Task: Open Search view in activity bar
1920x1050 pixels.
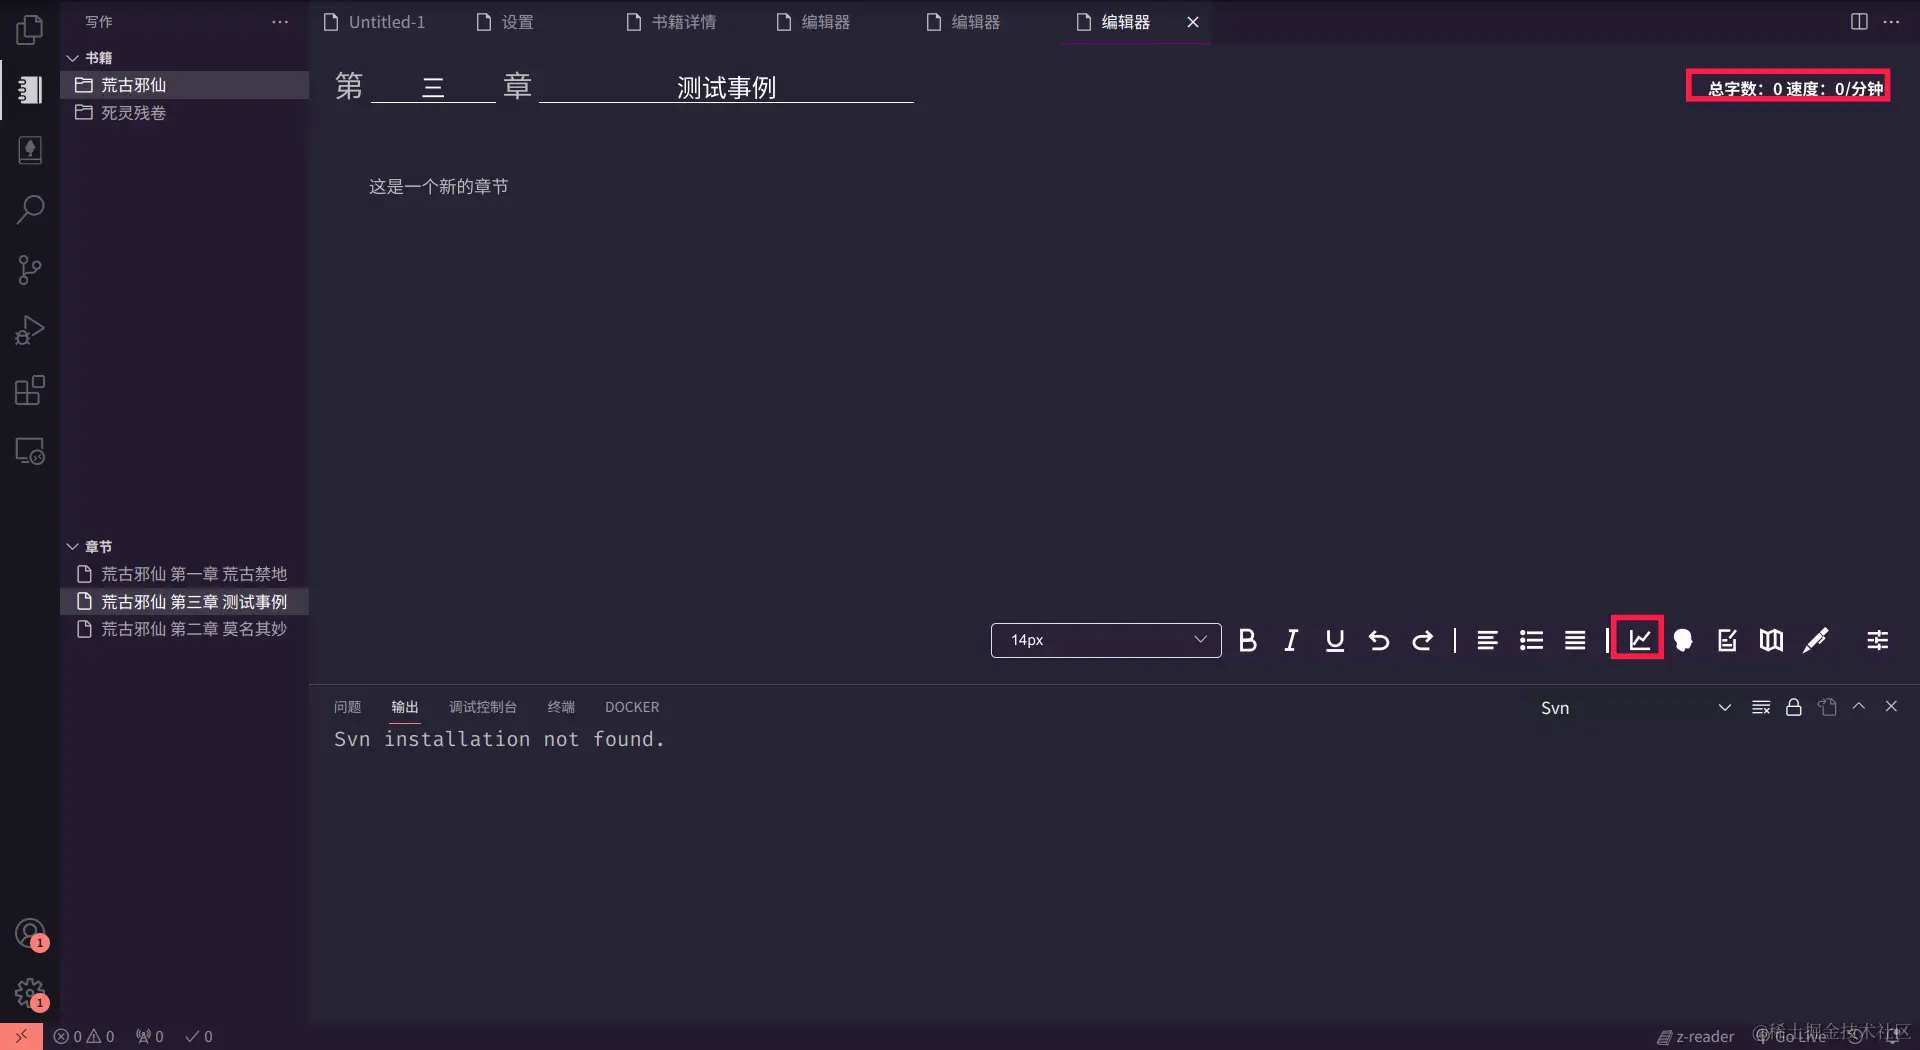Action: (29, 210)
